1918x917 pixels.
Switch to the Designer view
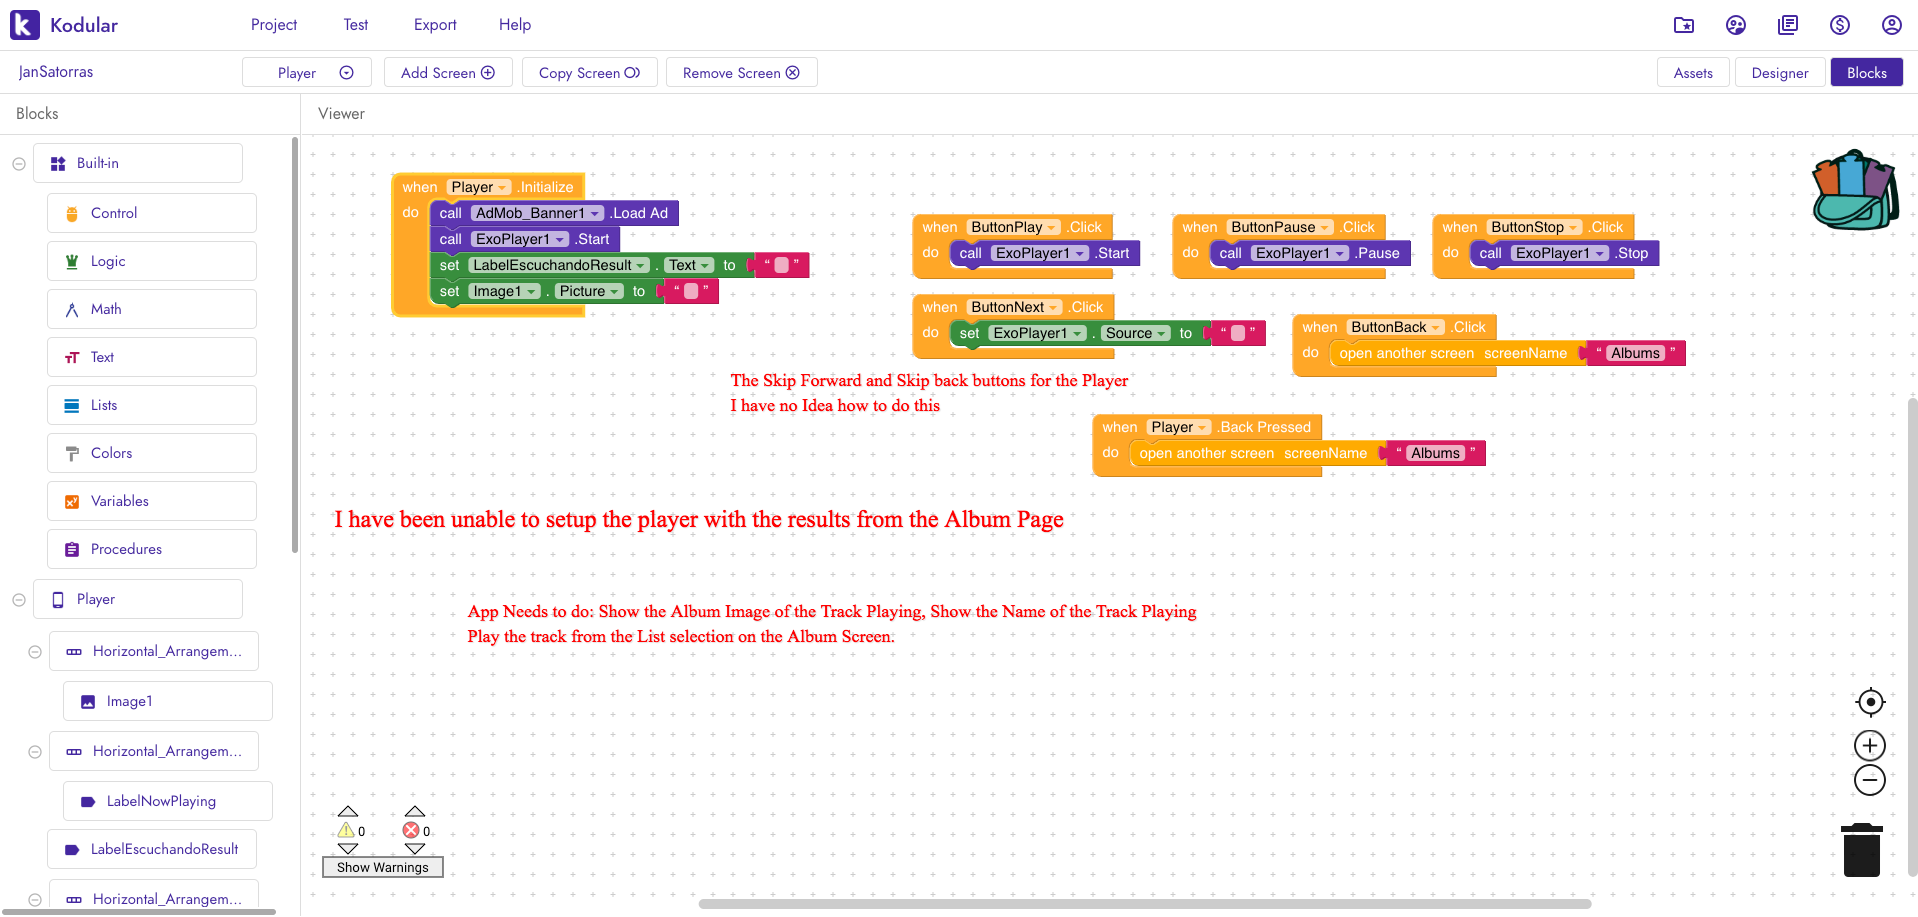pos(1779,73)
